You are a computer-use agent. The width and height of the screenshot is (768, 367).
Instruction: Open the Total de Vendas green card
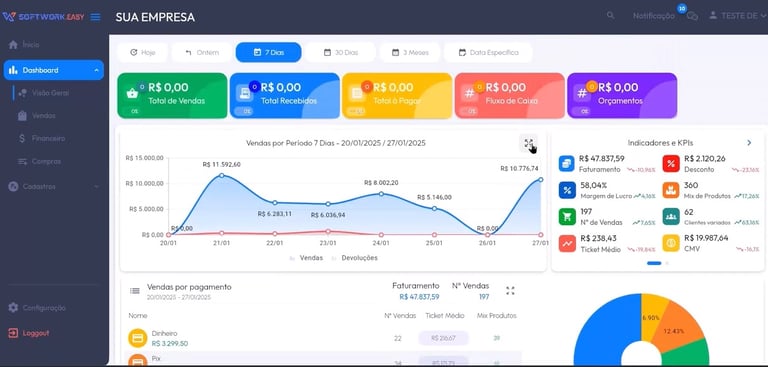(172, 96)
